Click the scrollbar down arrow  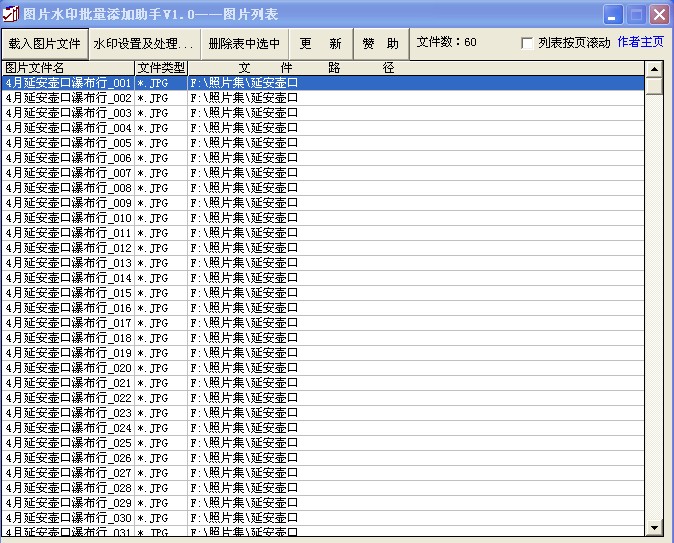tap(654, 526)
